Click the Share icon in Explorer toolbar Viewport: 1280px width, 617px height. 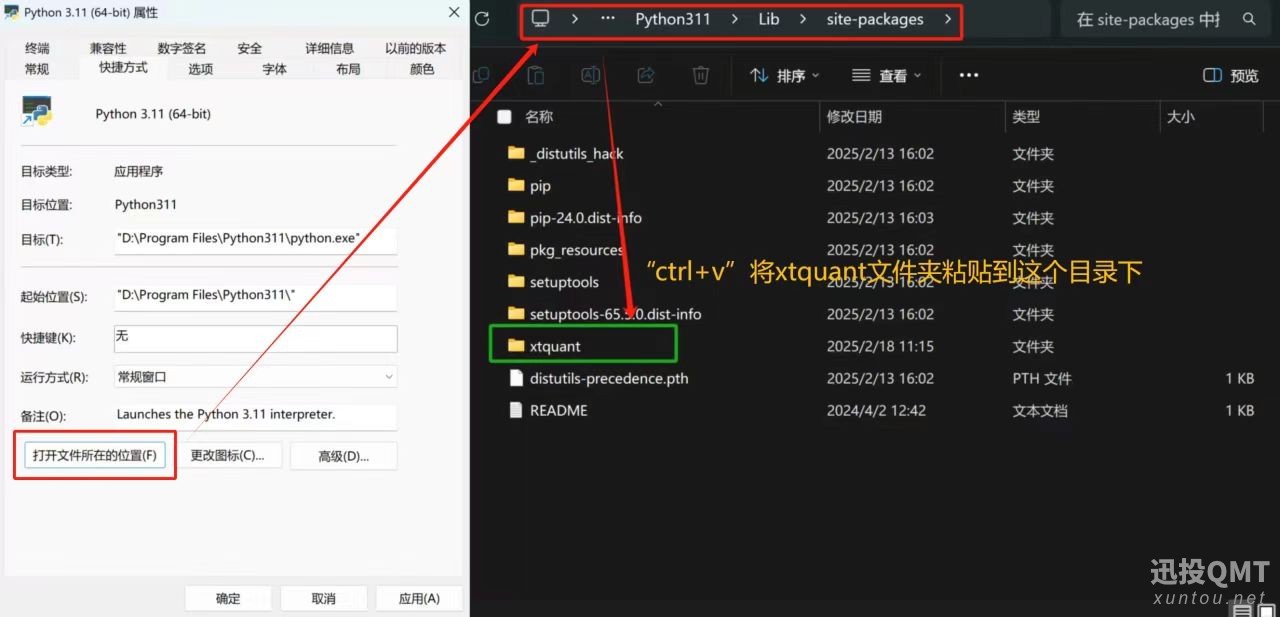click(x=646, y=75)
